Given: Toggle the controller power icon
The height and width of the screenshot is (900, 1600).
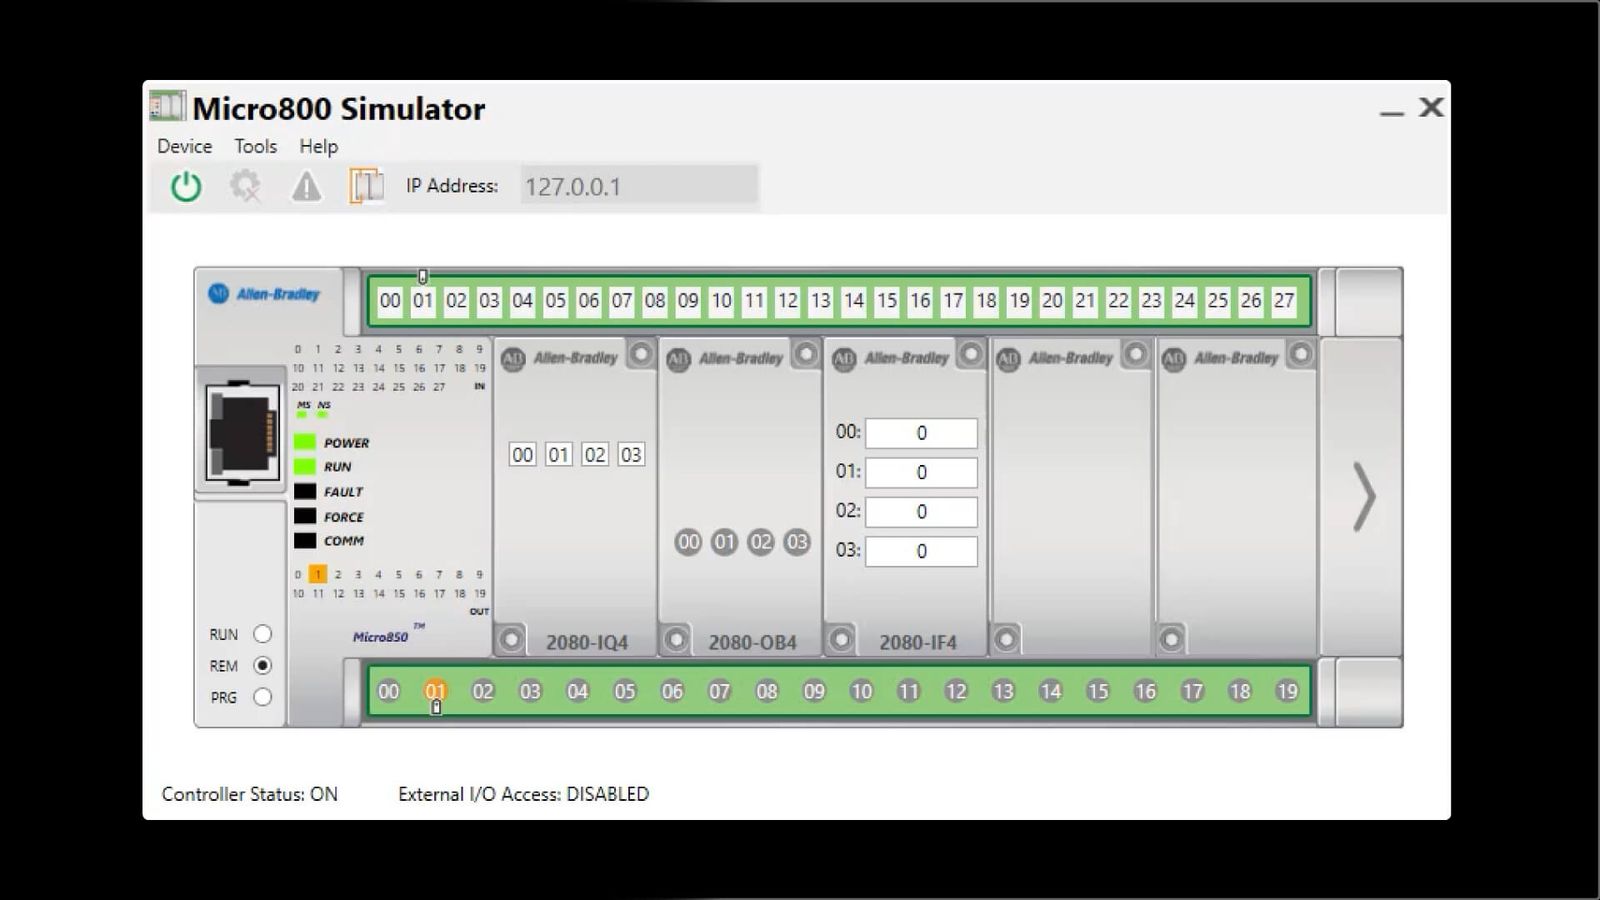Looking at the screenshot, I should tap(185, 186).
